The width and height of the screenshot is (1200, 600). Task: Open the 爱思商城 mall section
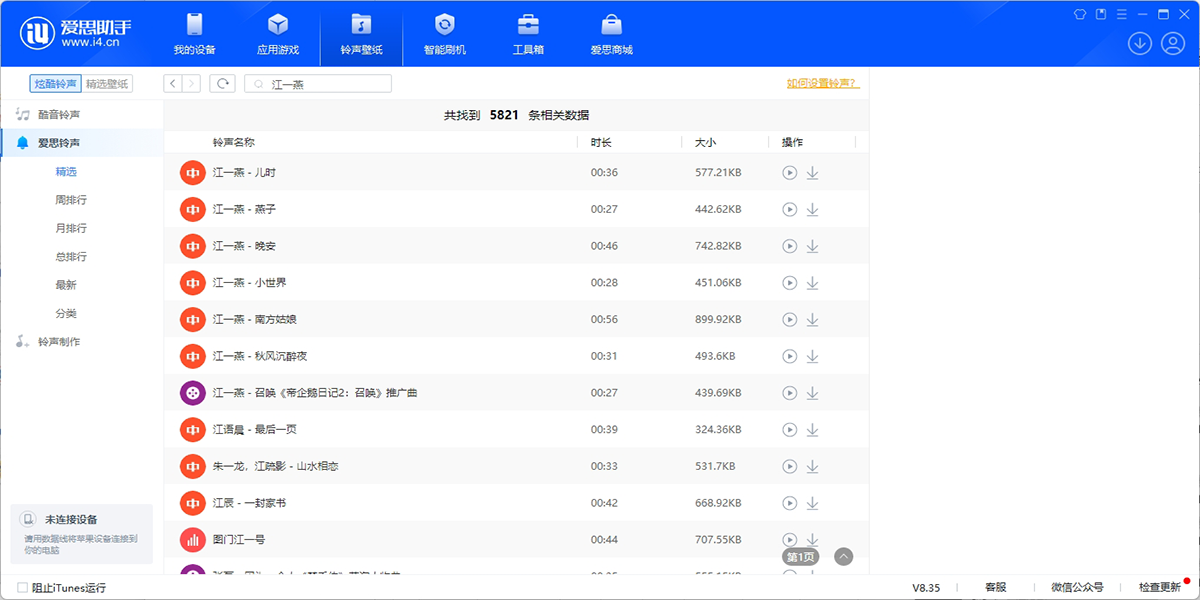coord(611,33)
